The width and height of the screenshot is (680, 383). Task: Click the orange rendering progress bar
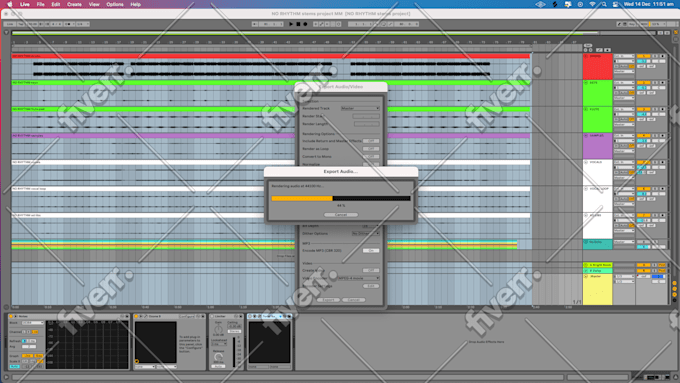(302, 198)
